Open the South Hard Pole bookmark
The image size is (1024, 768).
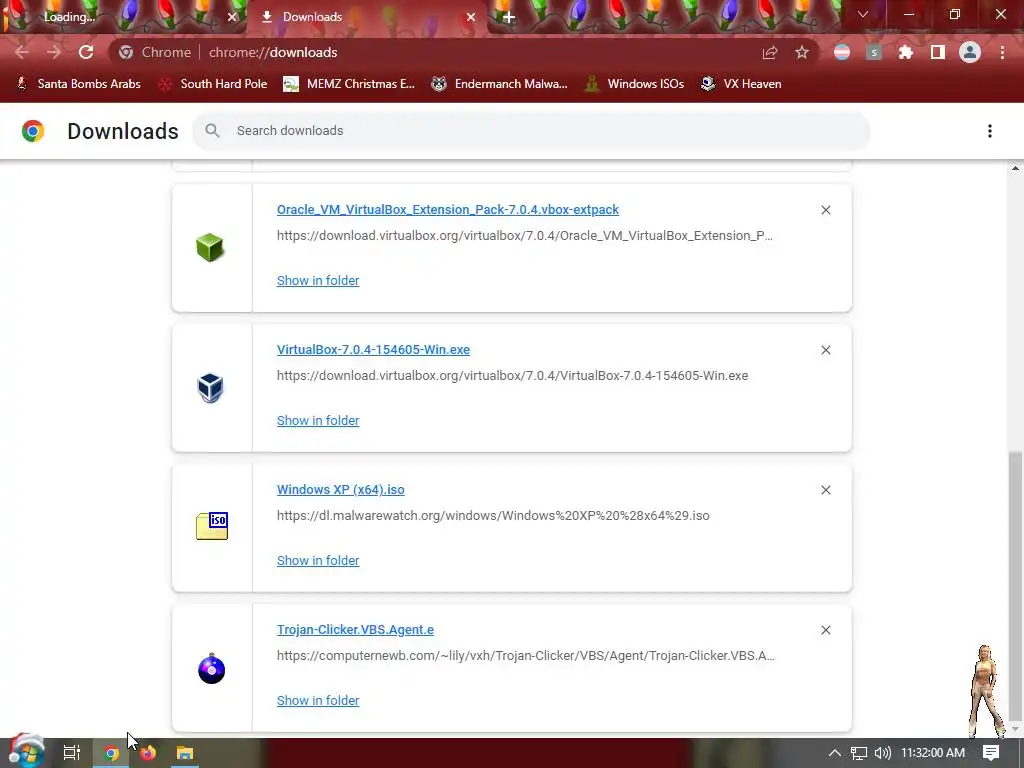click(214, 84)
